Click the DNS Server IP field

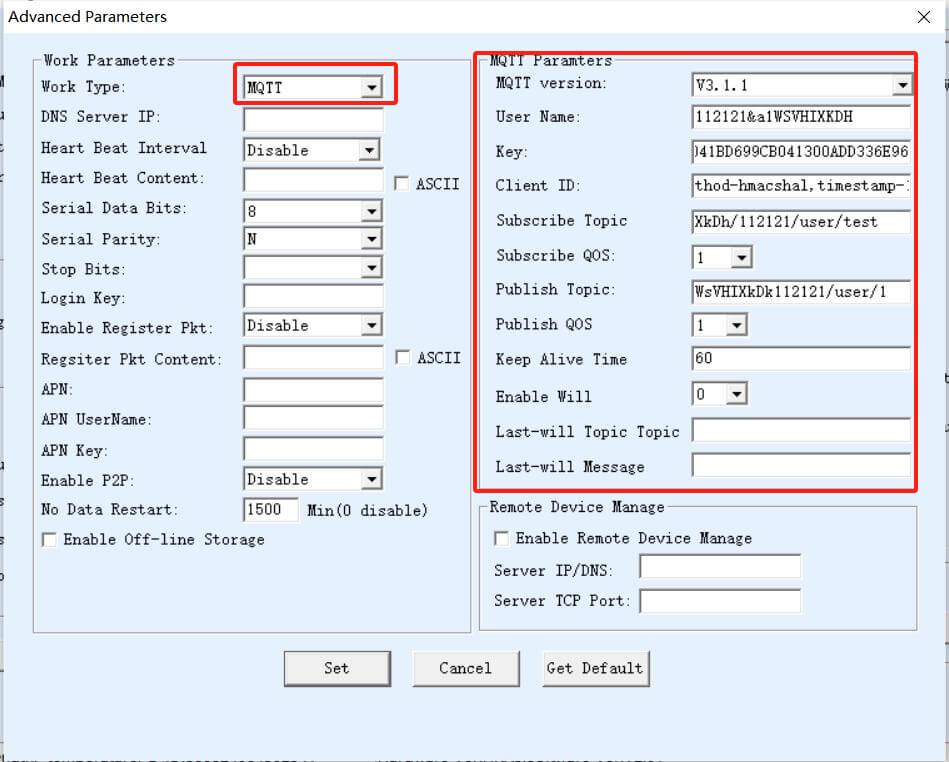(314, 119)
